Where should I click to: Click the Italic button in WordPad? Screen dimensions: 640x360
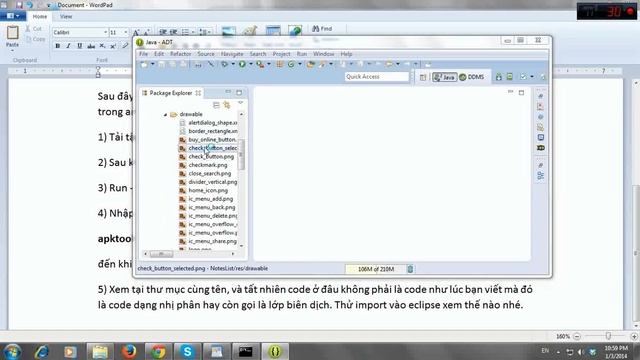[x=69, y=46]
